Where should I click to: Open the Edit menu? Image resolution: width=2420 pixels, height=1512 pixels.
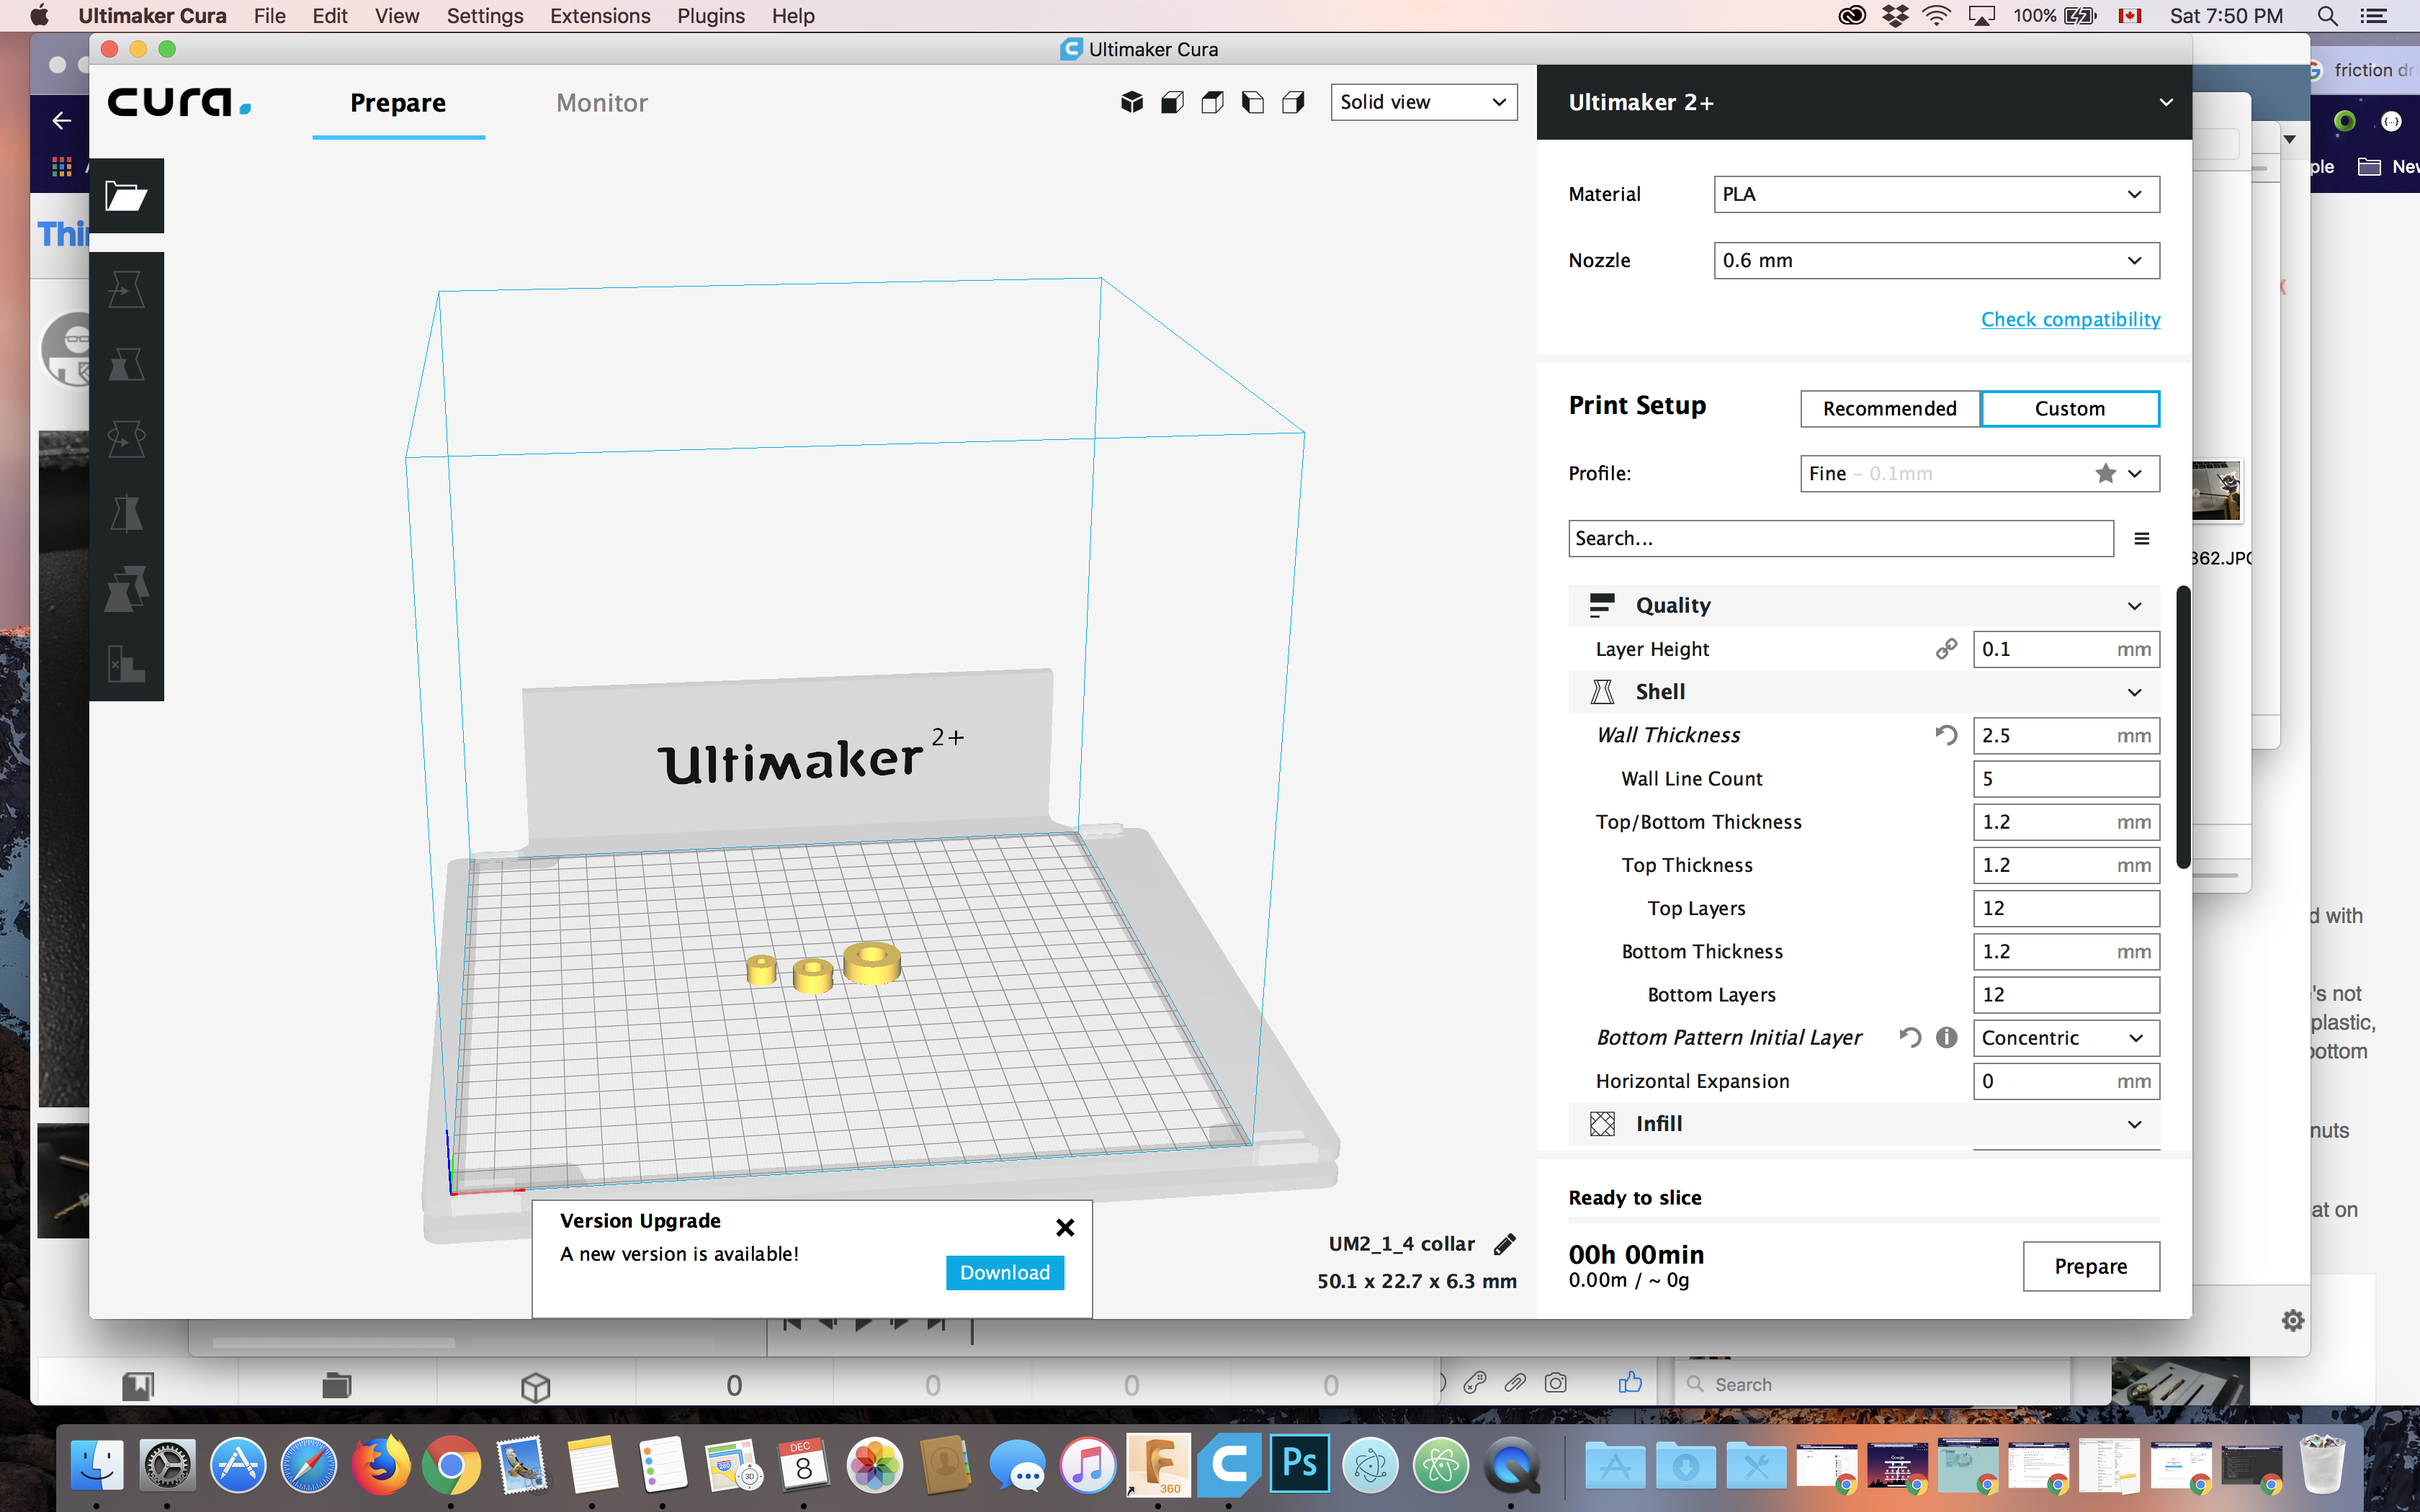tap(329, 16)
